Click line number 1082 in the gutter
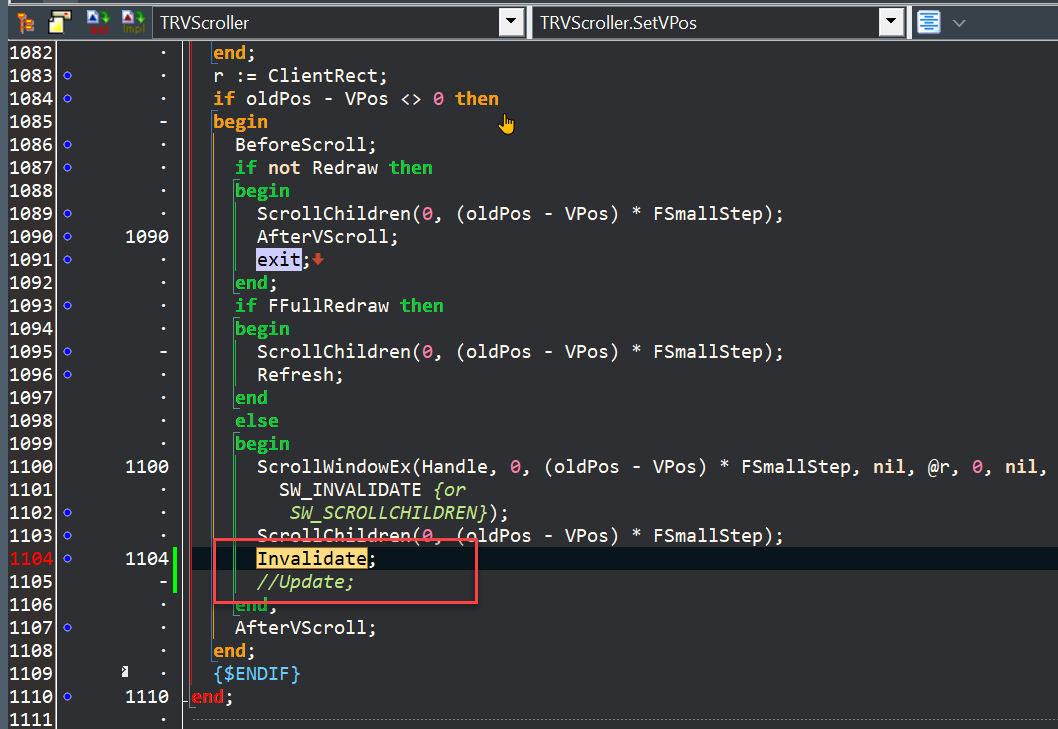The height and width of the screenshot is (729, 1058). 31,53
